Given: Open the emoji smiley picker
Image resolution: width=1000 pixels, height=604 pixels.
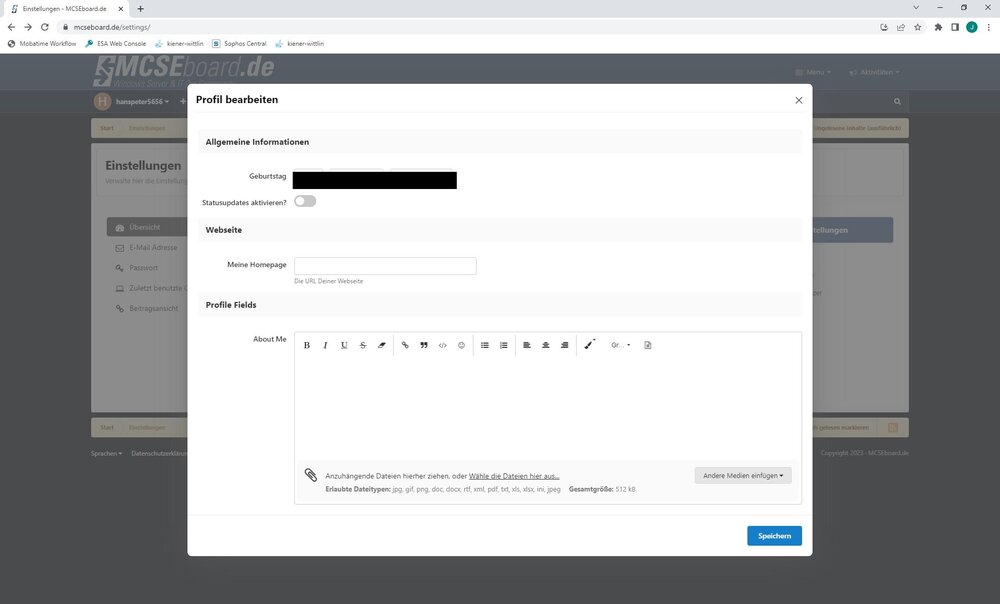Looking at the screenshot, I should click(461, 345).
